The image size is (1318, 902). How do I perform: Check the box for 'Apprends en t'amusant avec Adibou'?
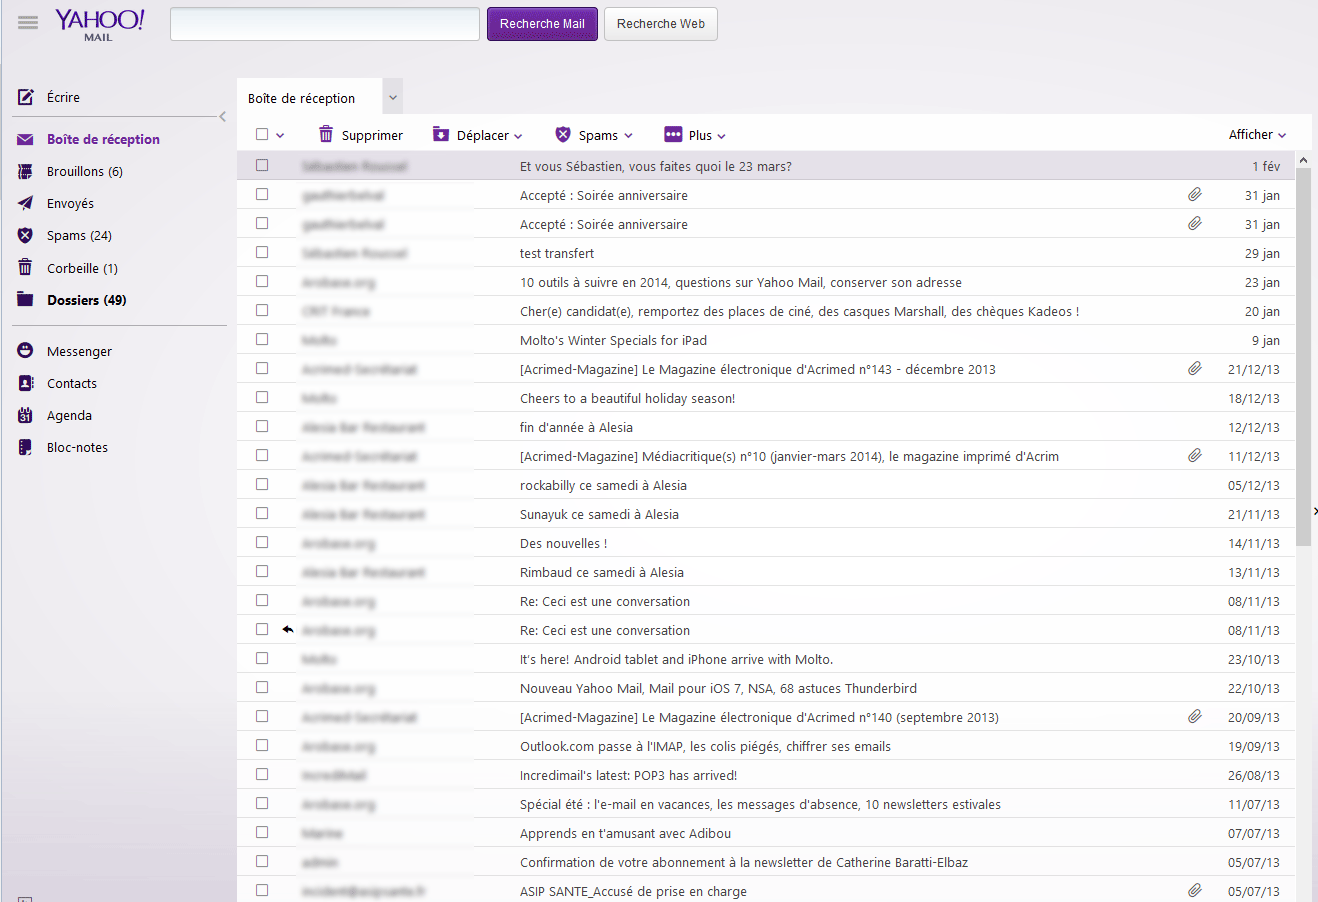pos(262,832)
